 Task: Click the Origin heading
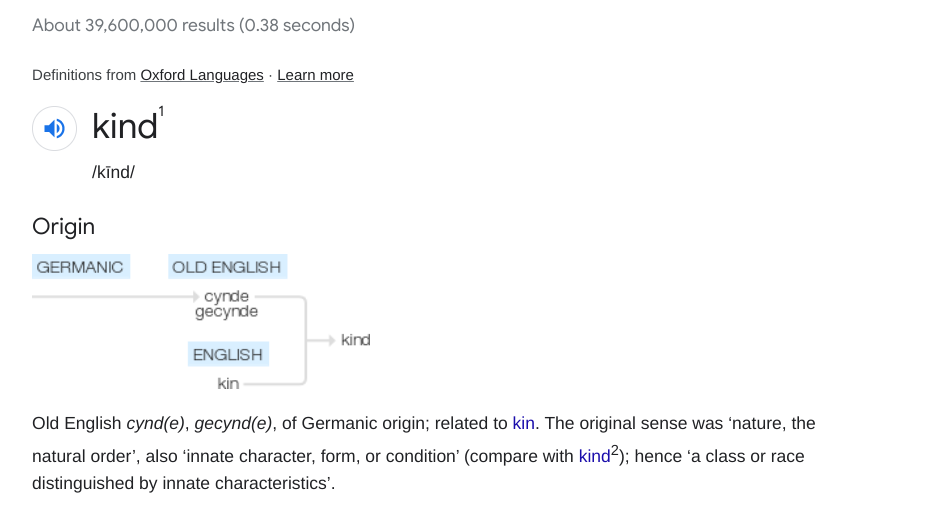pos(63,226)
